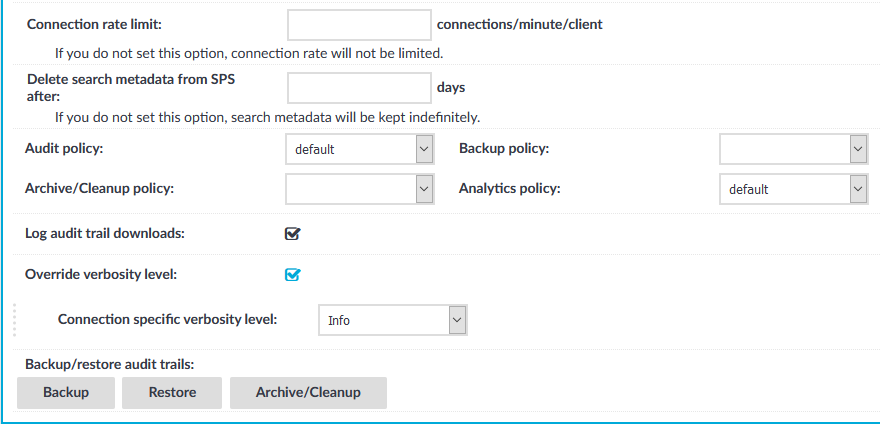880x424 pixels.
Task: Click the 'Backup/restore audit trails:' heading
Action: click(109, 364)
